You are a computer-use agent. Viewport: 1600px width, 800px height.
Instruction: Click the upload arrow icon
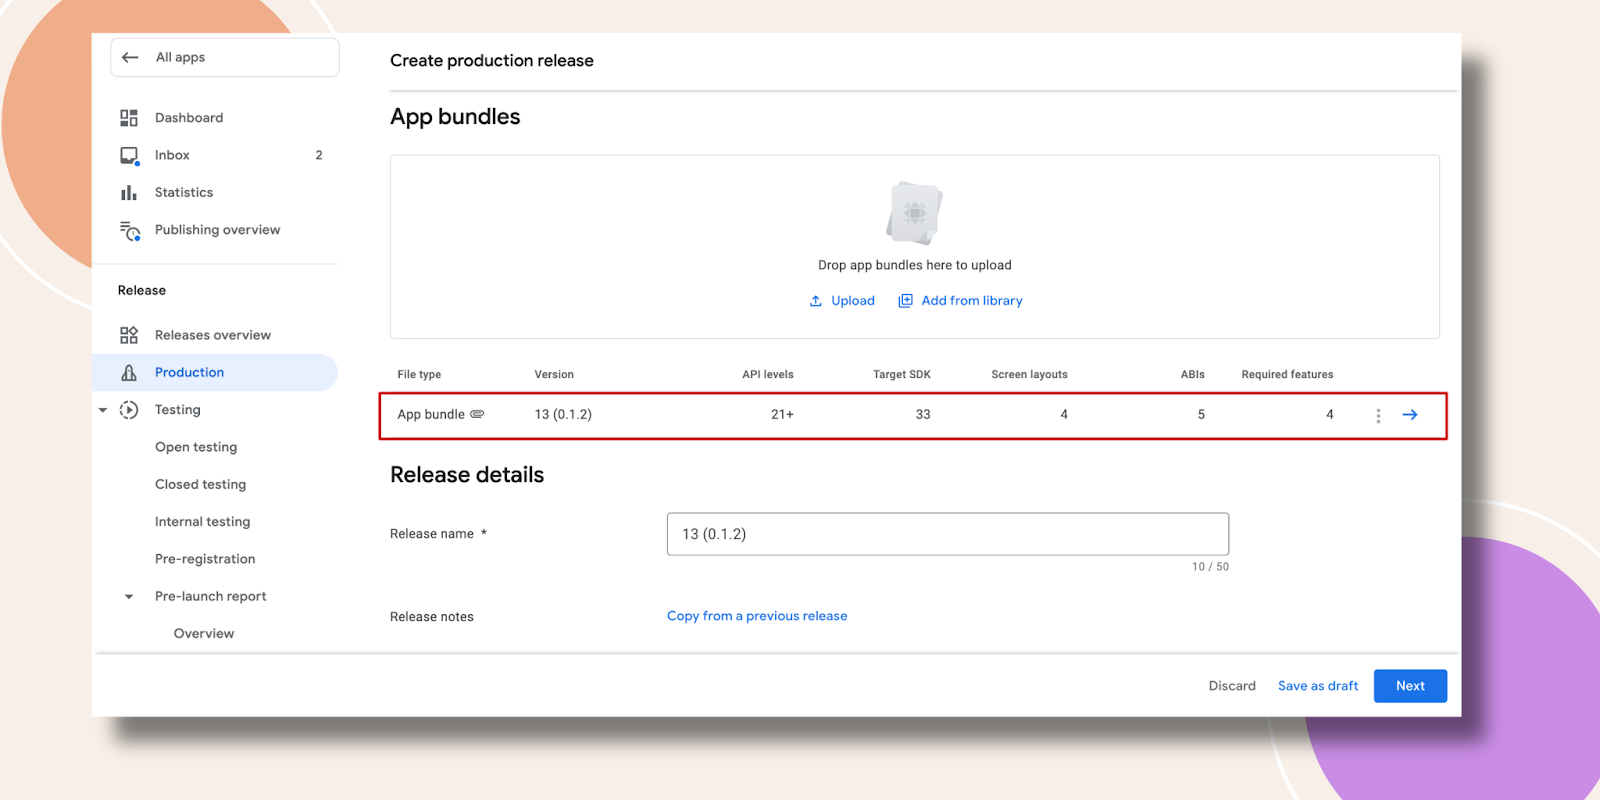[x=816, y=301]
